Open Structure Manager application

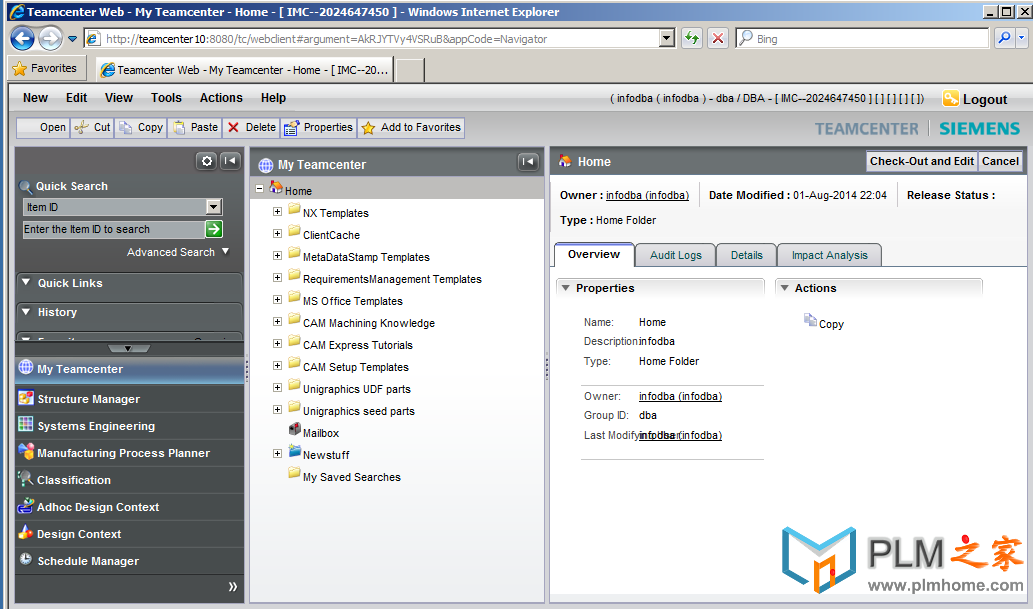click(x=130, y=399)
